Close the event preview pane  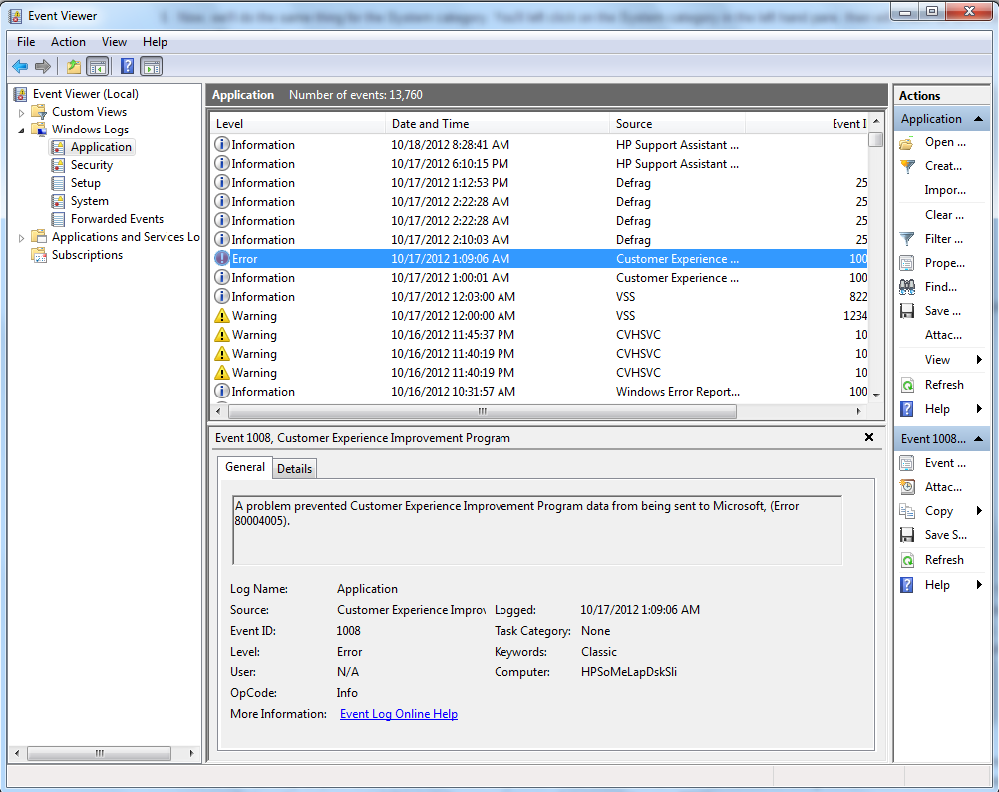point(868,437)
